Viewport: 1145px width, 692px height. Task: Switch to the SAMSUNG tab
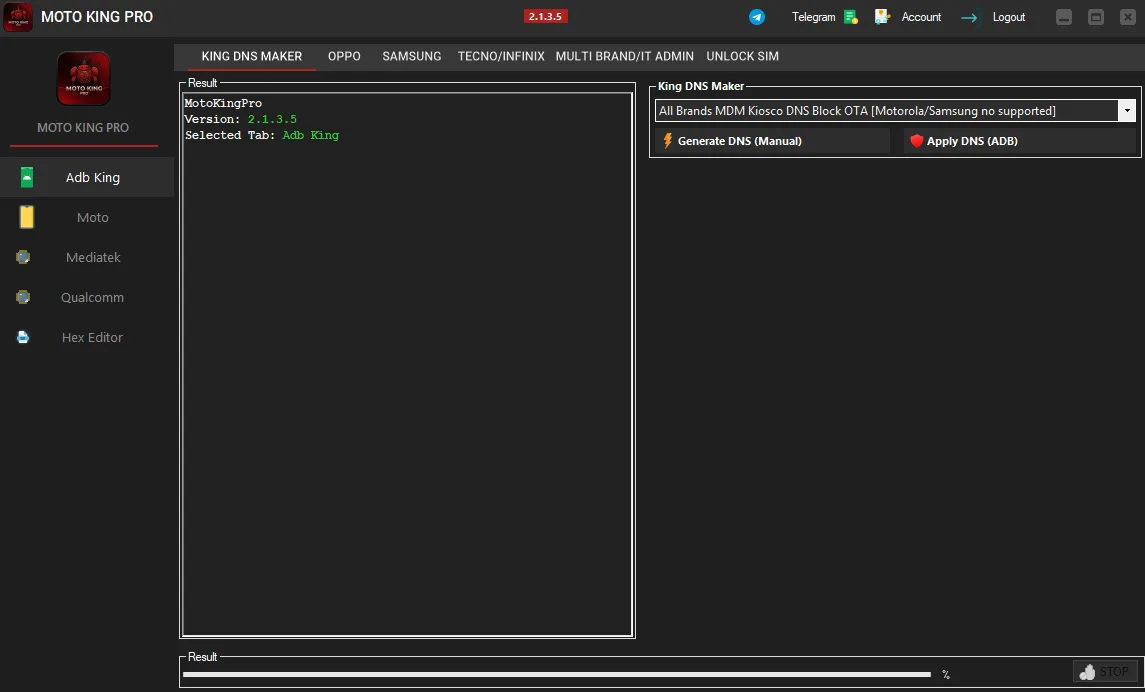pos(412,56)
